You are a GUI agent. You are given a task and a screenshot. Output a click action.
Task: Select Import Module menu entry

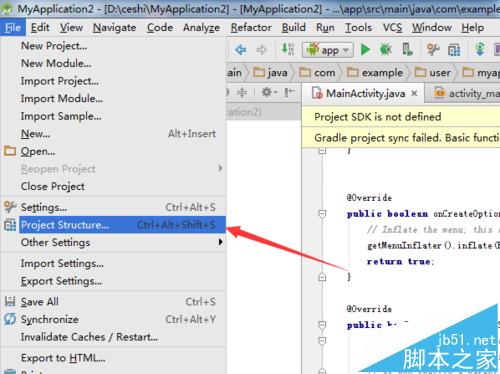113,99
